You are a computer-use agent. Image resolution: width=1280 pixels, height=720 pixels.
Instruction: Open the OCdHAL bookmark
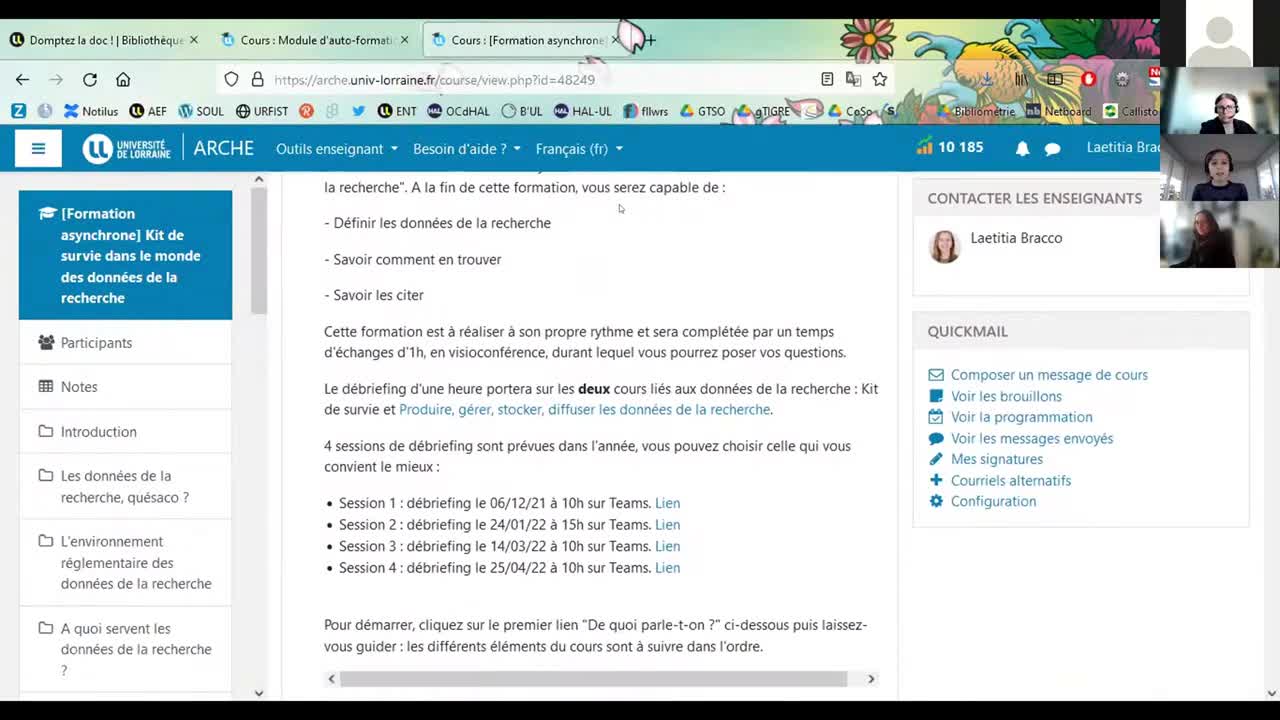458,111
